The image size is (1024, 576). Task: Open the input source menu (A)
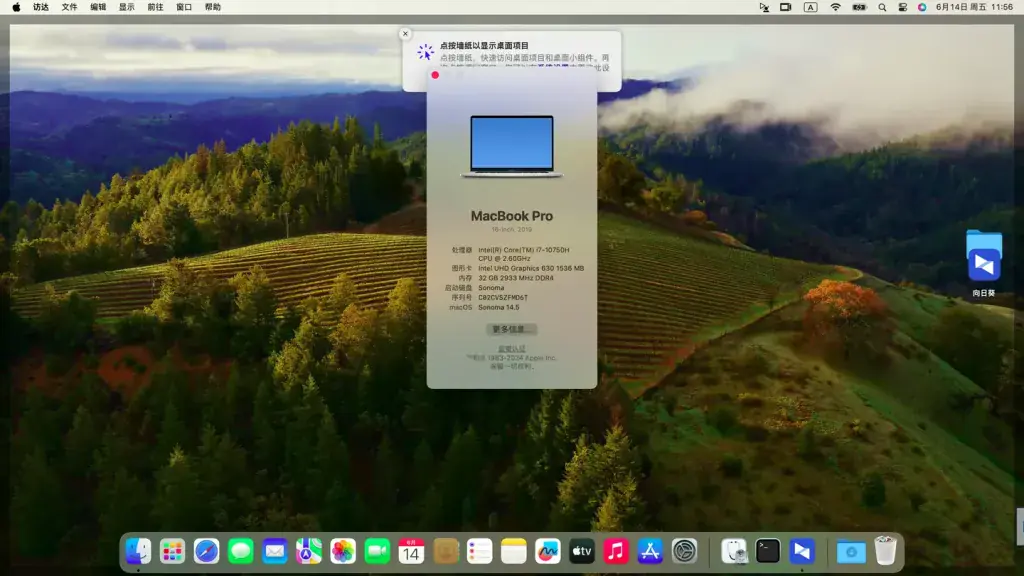tap(810, 7)
